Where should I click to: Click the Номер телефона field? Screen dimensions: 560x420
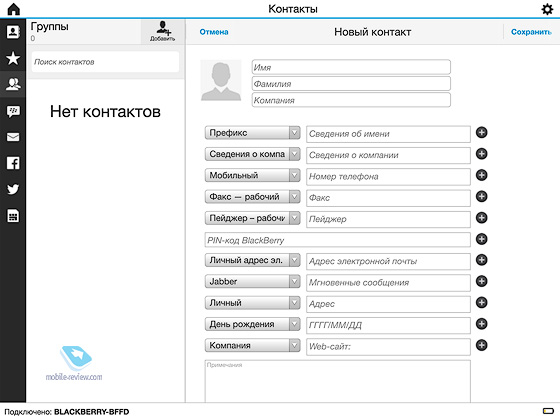[388, 176]
